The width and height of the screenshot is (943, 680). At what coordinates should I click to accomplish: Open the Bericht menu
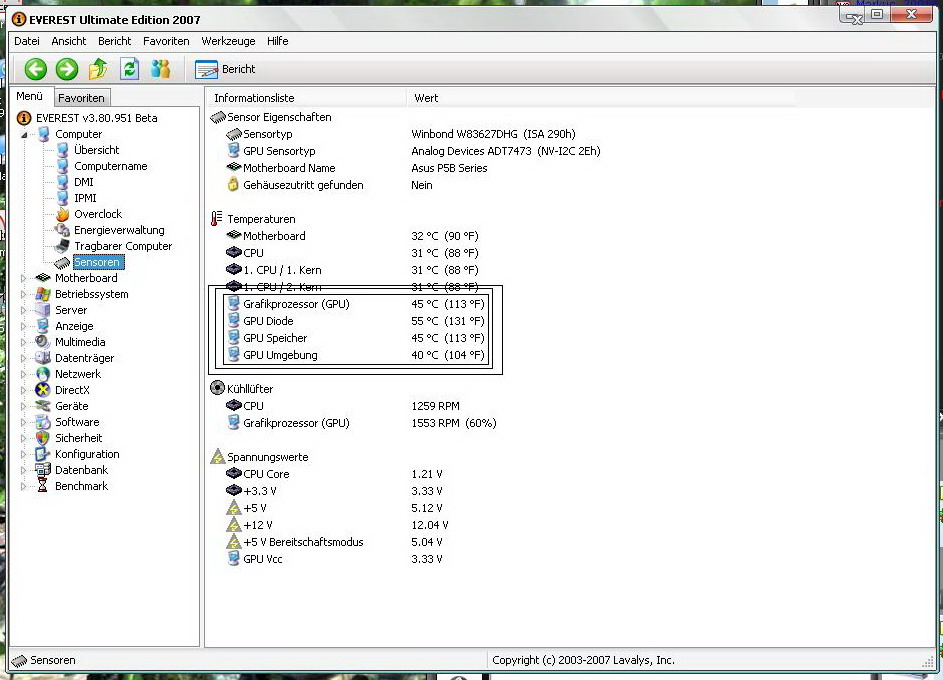pos(114,41)
